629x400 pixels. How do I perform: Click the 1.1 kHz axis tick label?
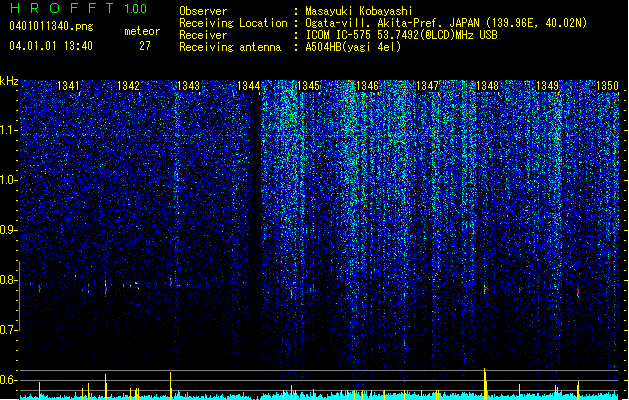tap(8, 130)
